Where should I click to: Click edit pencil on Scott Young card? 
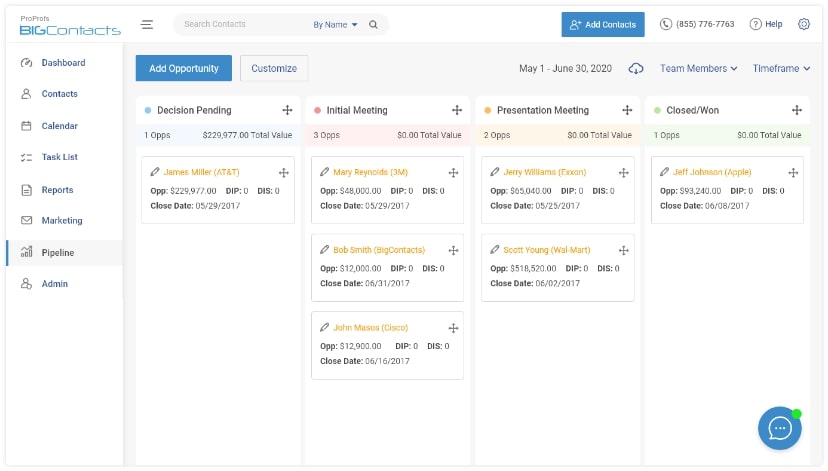point(494,249)
